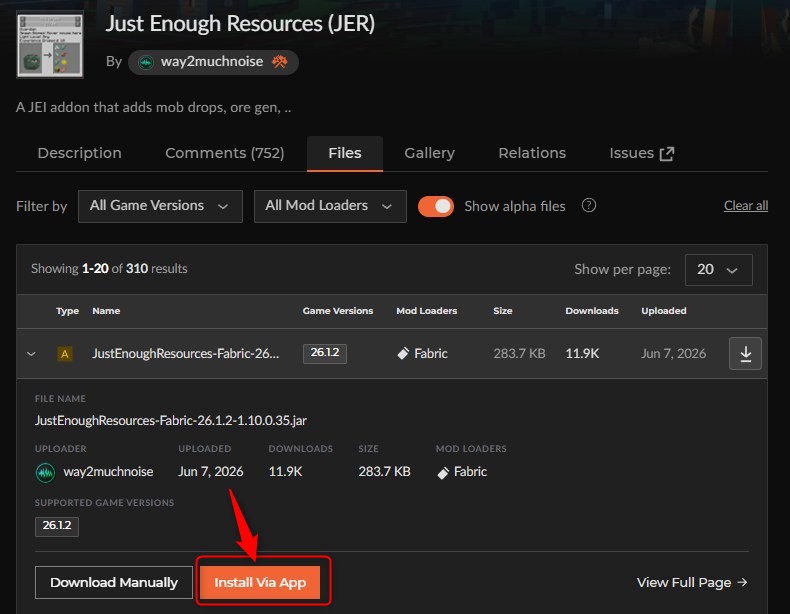Go to the Relations tab

point(532,153)
